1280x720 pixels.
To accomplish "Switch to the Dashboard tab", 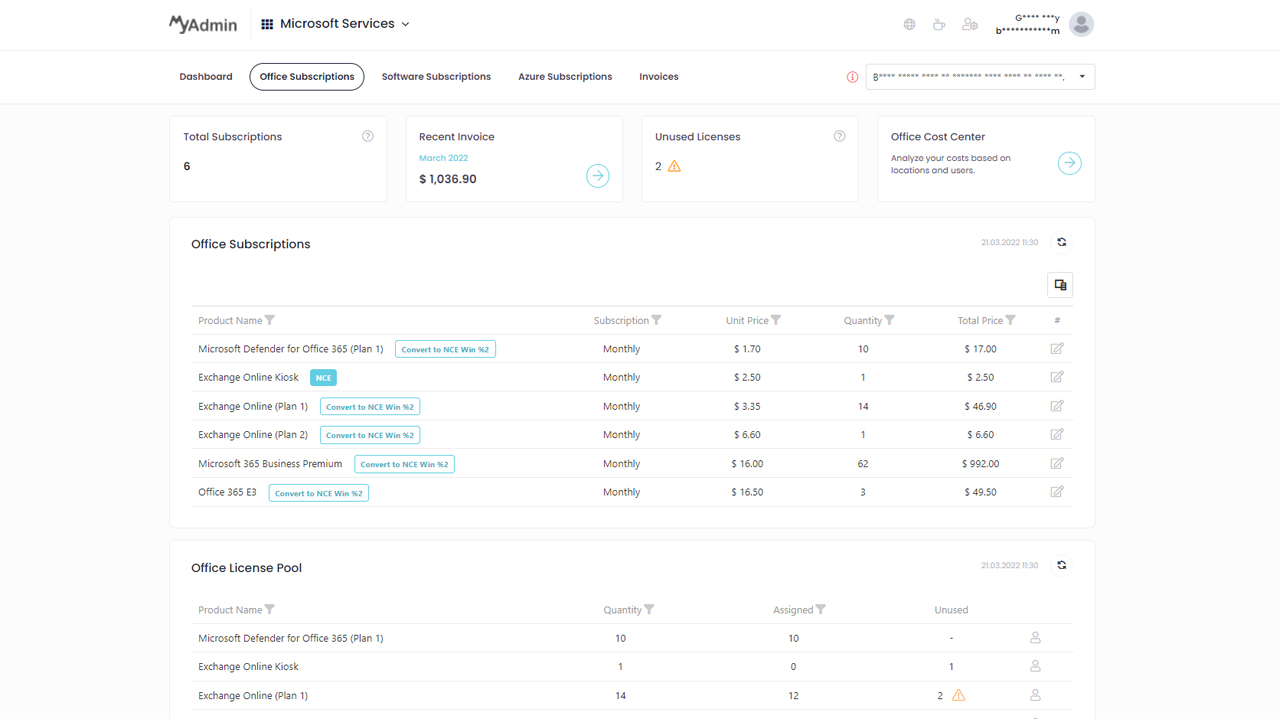I will (x=206, y=77).
